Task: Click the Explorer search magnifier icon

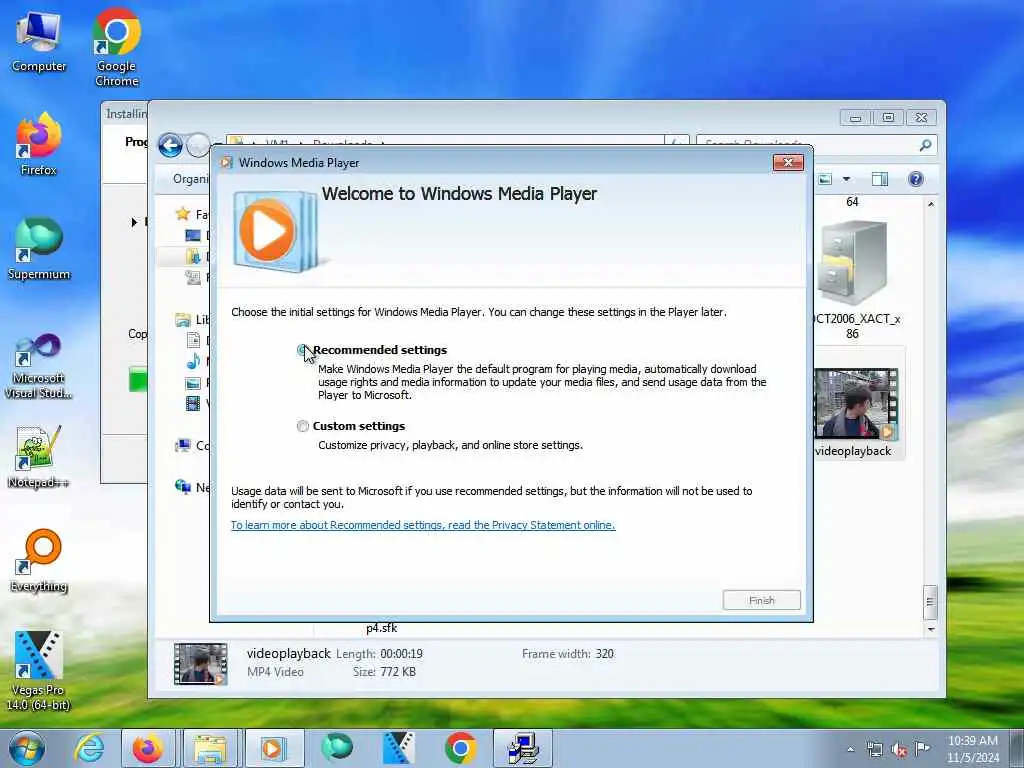Action: coord(925,145)
